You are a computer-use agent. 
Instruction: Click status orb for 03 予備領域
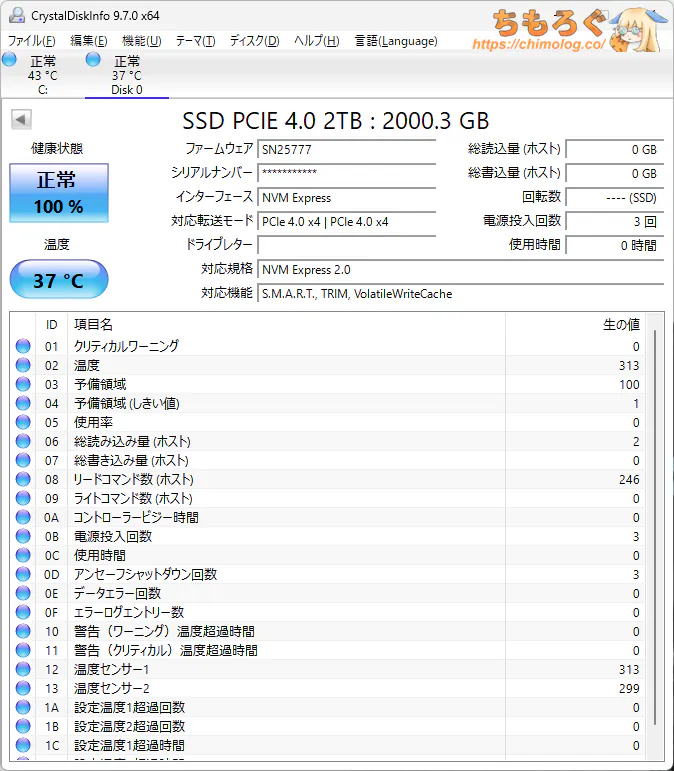click(23, 384)
